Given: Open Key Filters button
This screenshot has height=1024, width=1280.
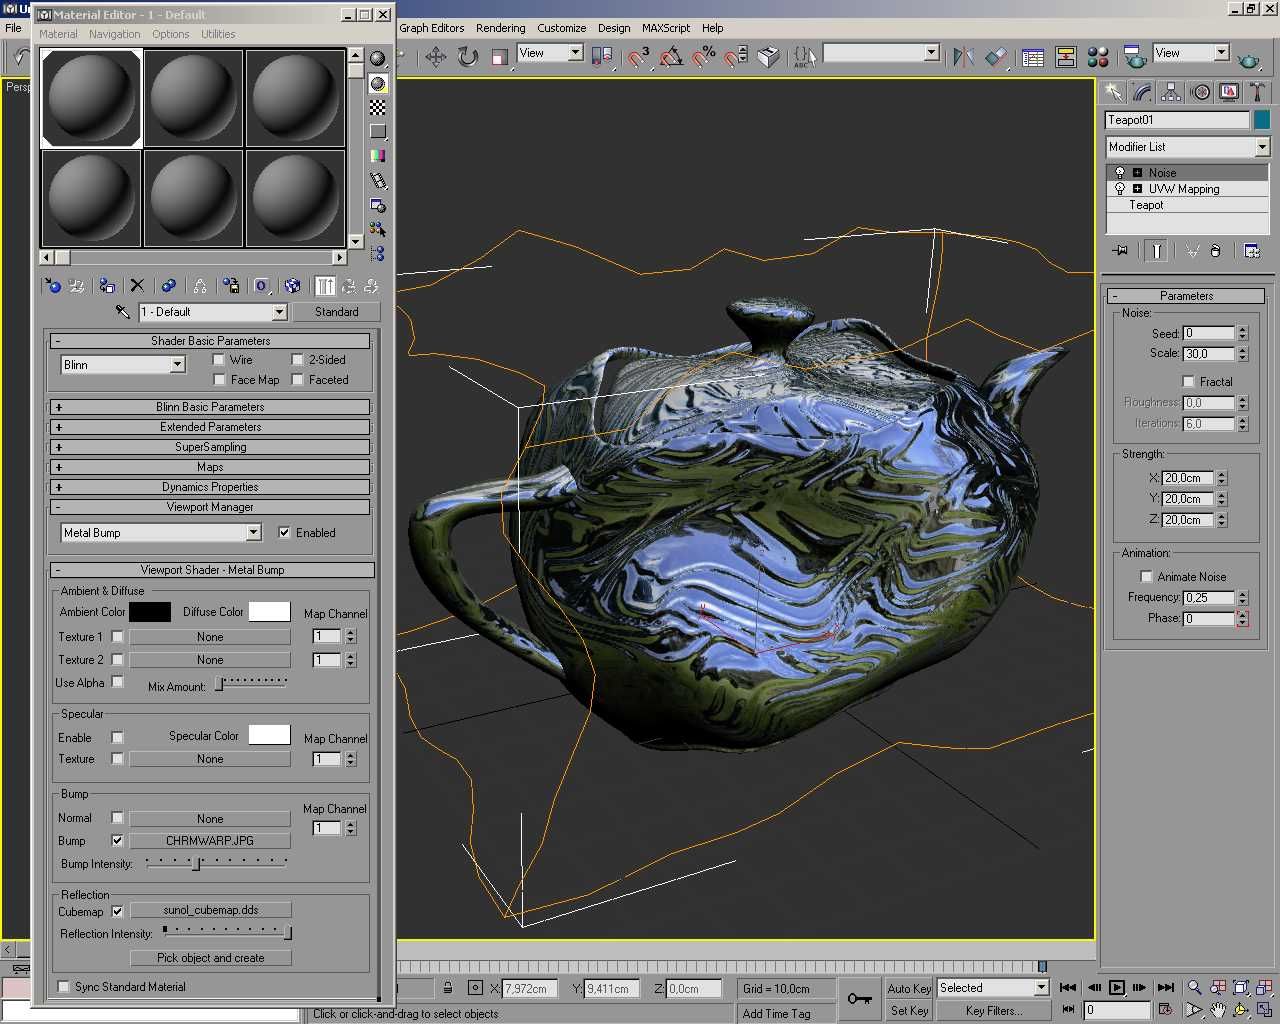Looking at the screenshot, I should [x=994, y=1011].
